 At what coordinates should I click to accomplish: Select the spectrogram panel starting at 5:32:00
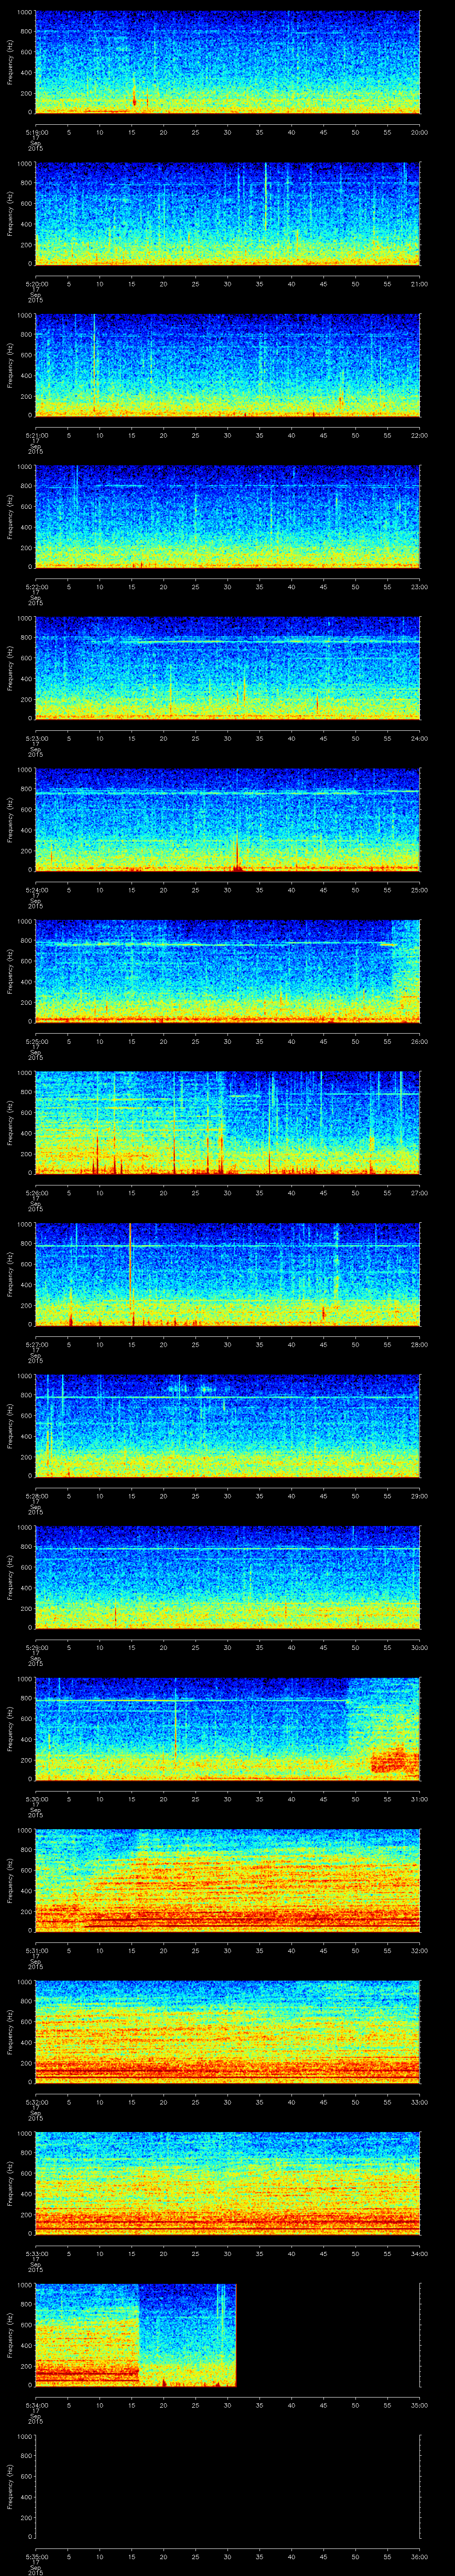tap(227, 2032)
